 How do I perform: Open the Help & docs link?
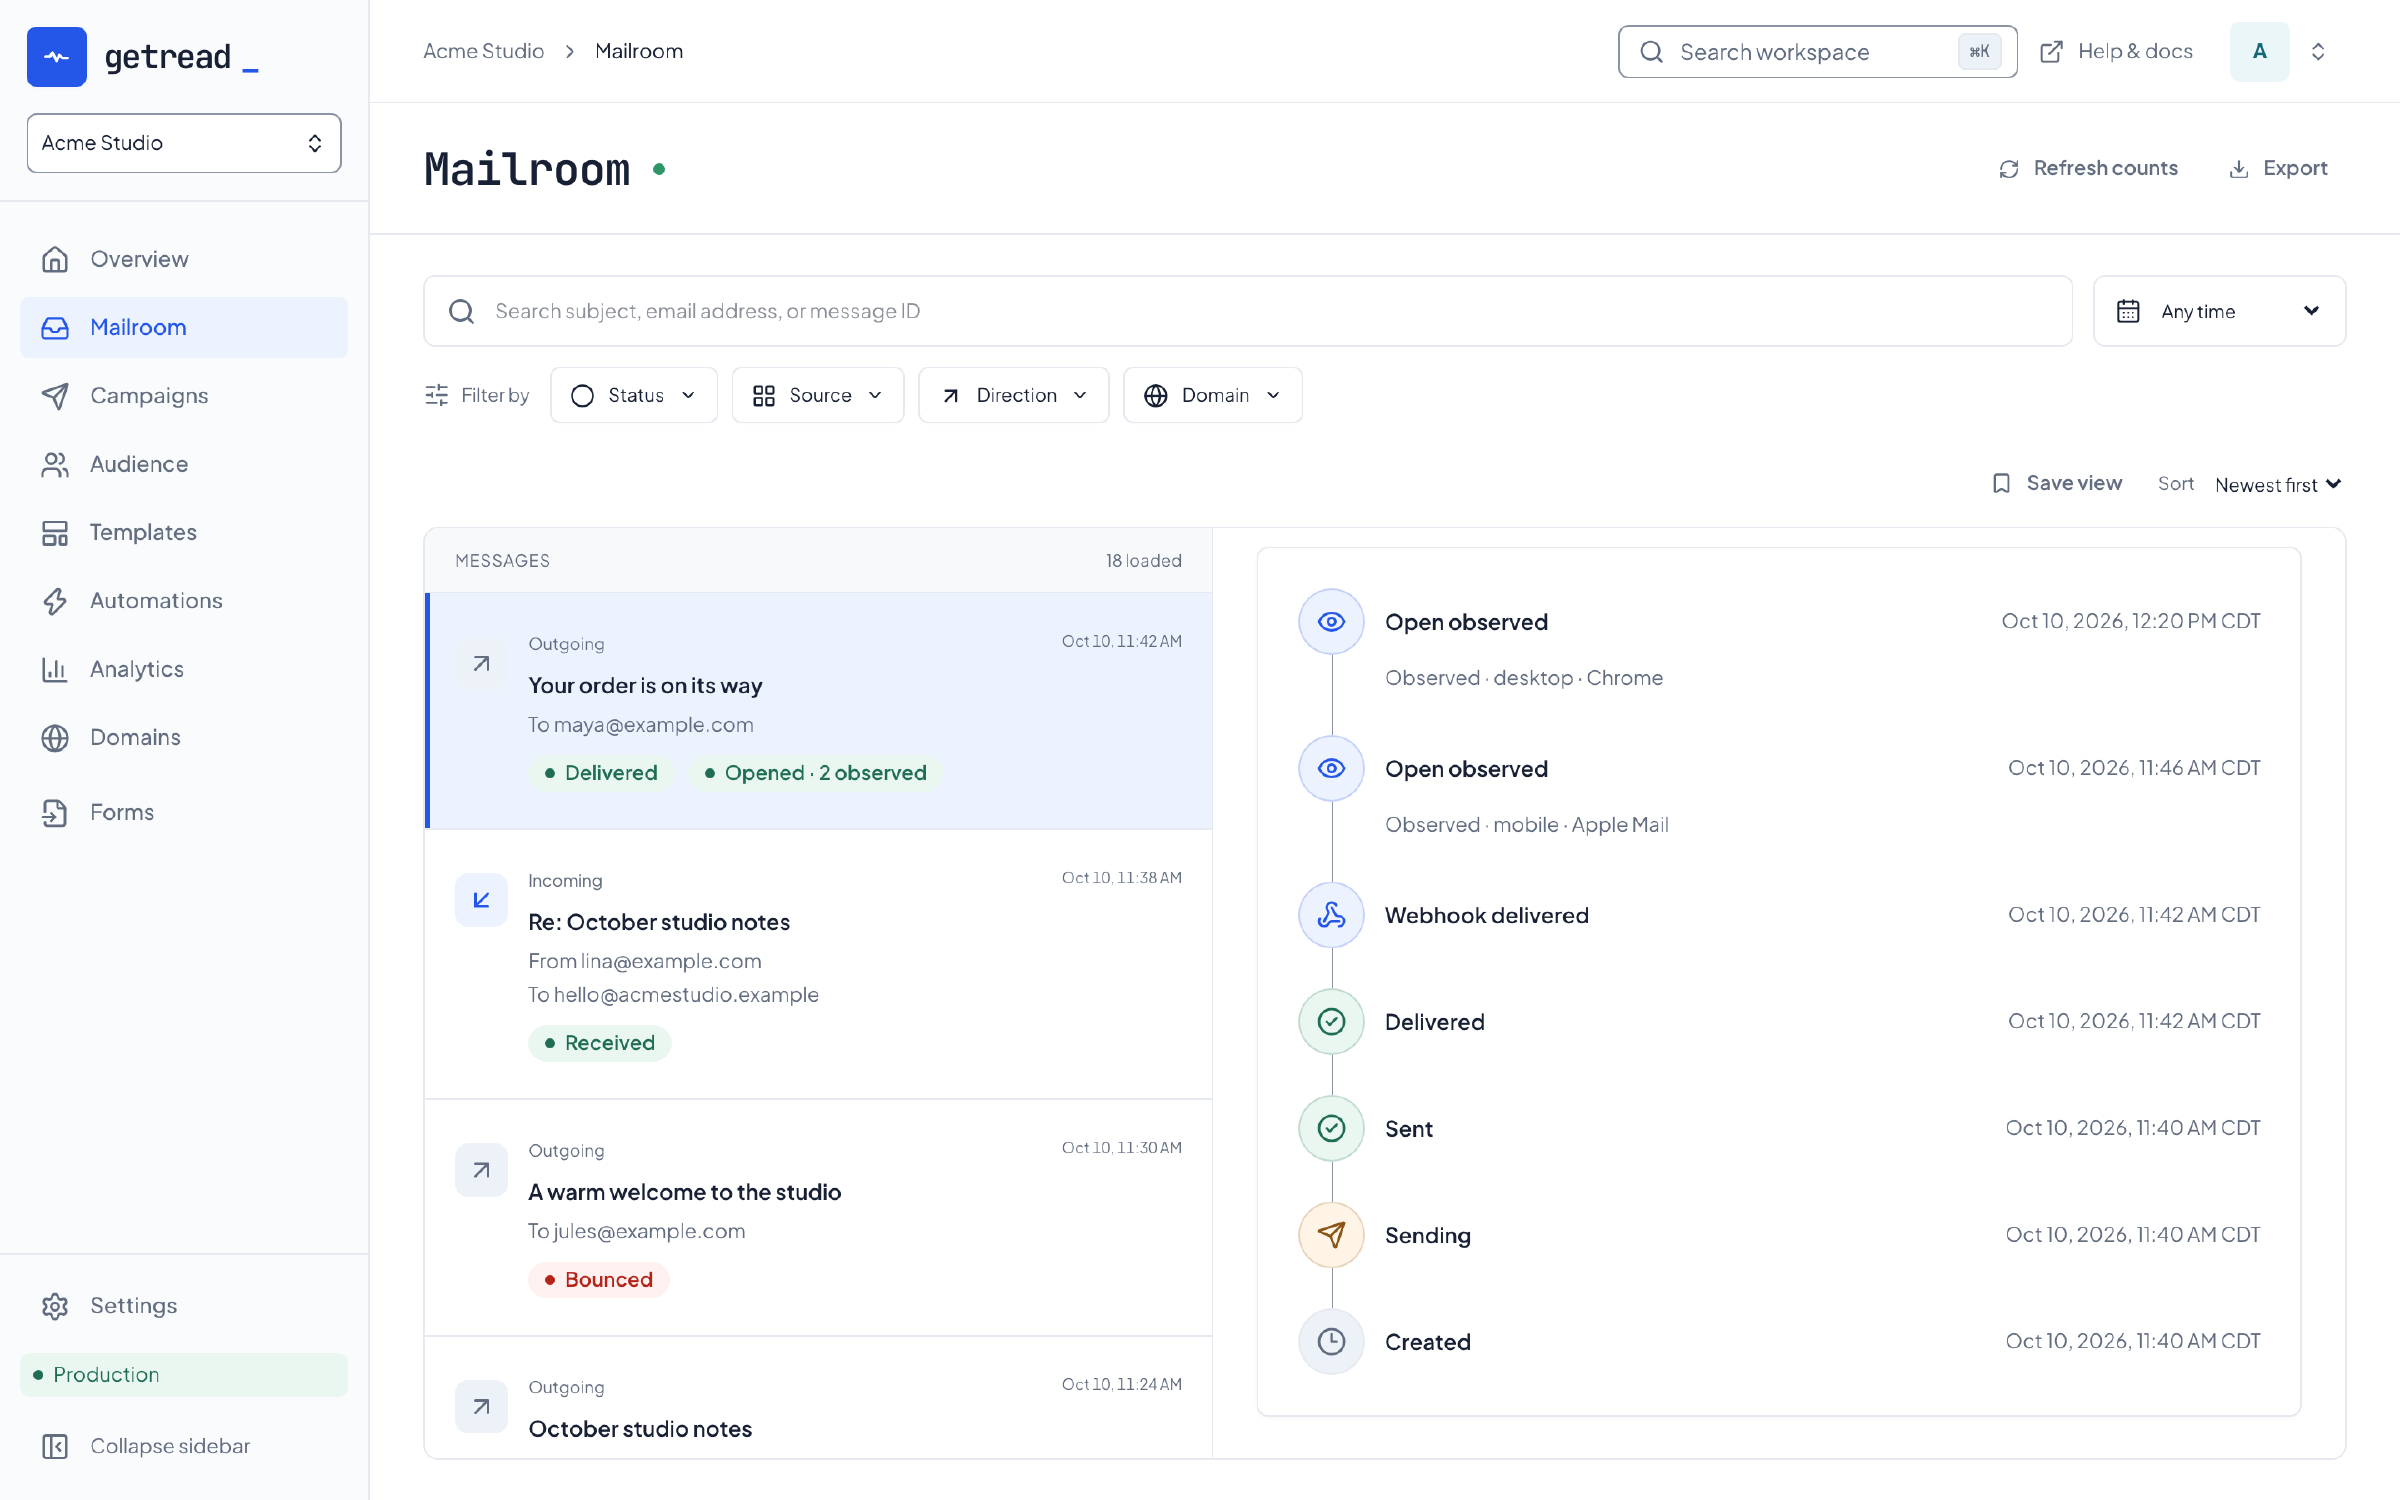(x=2116, y=51)
